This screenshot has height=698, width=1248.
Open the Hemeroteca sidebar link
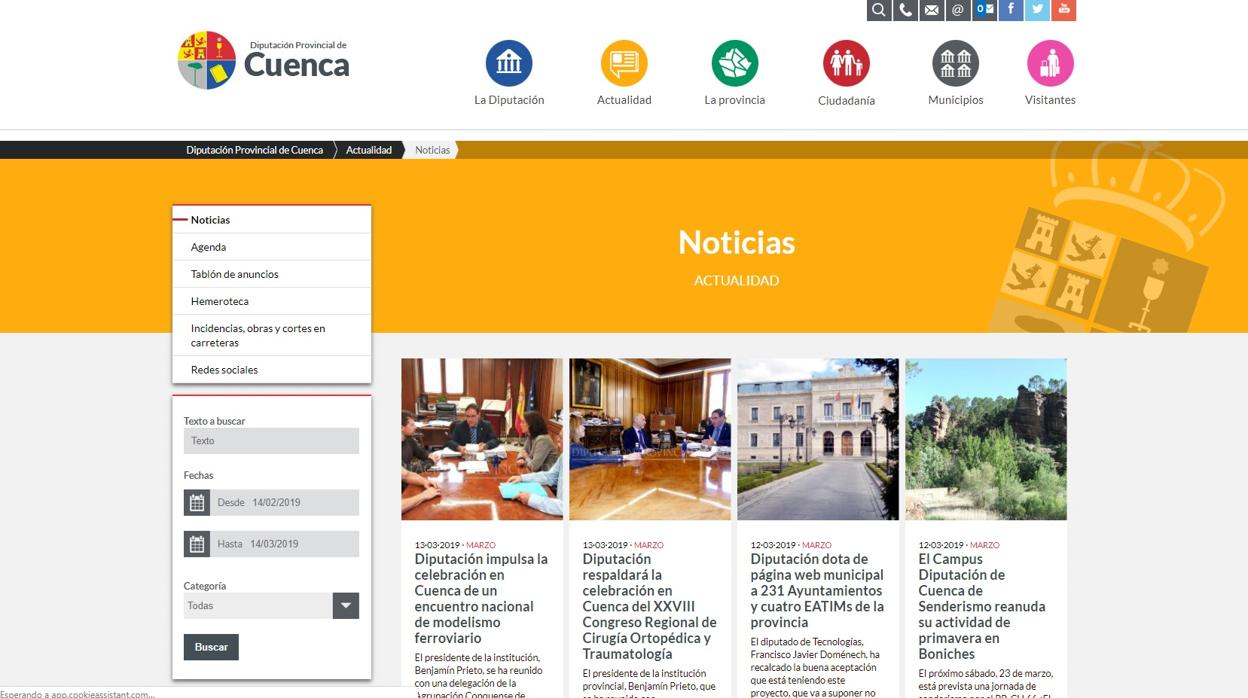(220, 301)
